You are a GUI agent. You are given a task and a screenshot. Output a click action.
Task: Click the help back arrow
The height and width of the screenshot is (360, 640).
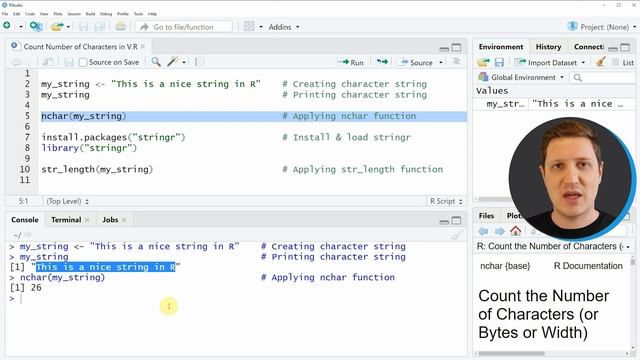[483, 231]
